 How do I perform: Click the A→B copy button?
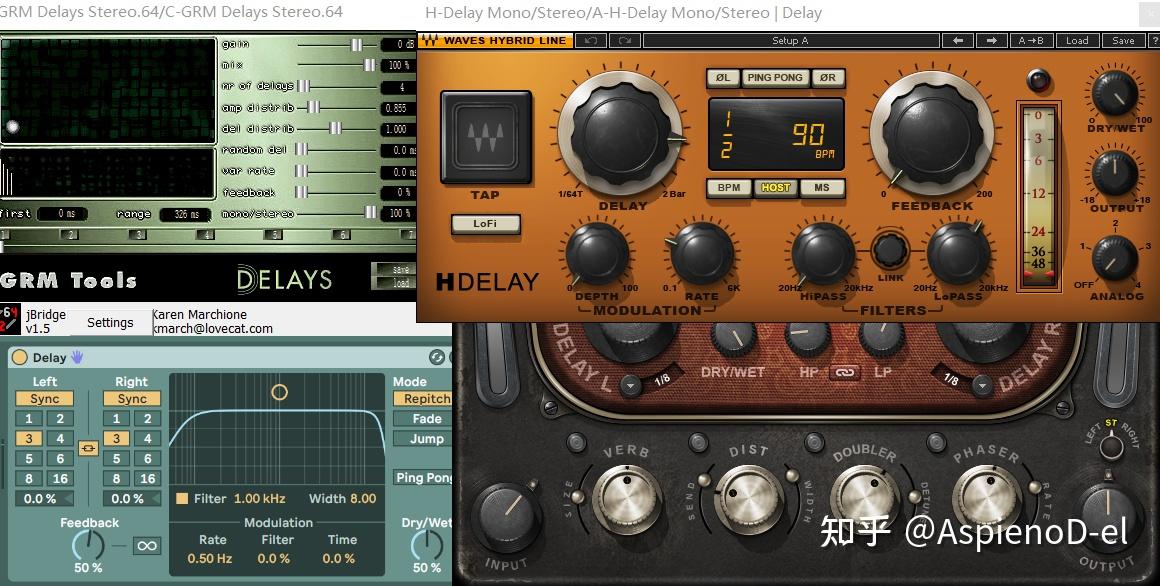coord(1031,41)
